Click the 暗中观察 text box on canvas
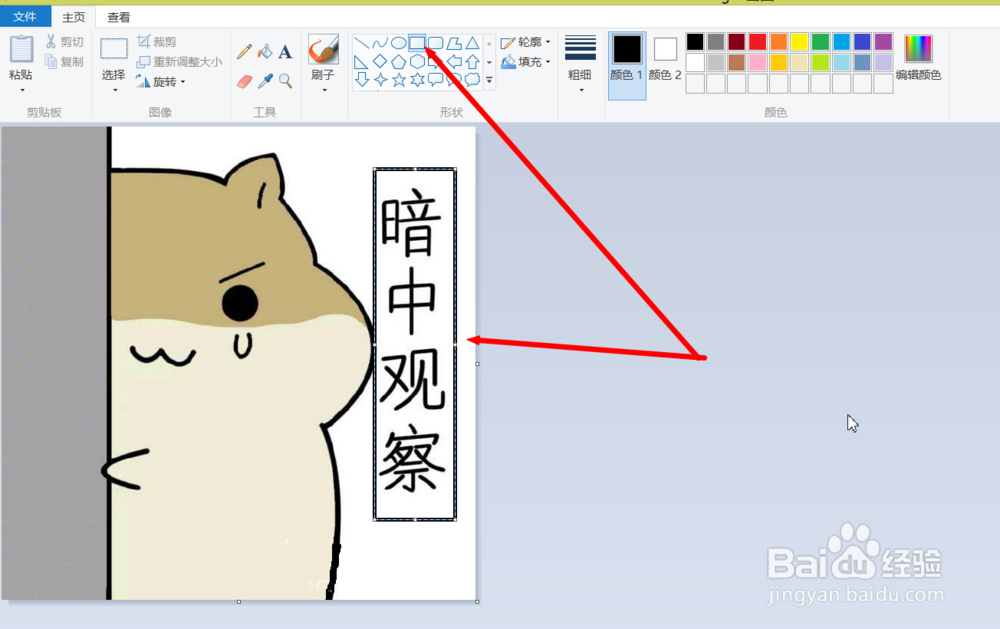The image size is (1000, 629). click(415, 344)
